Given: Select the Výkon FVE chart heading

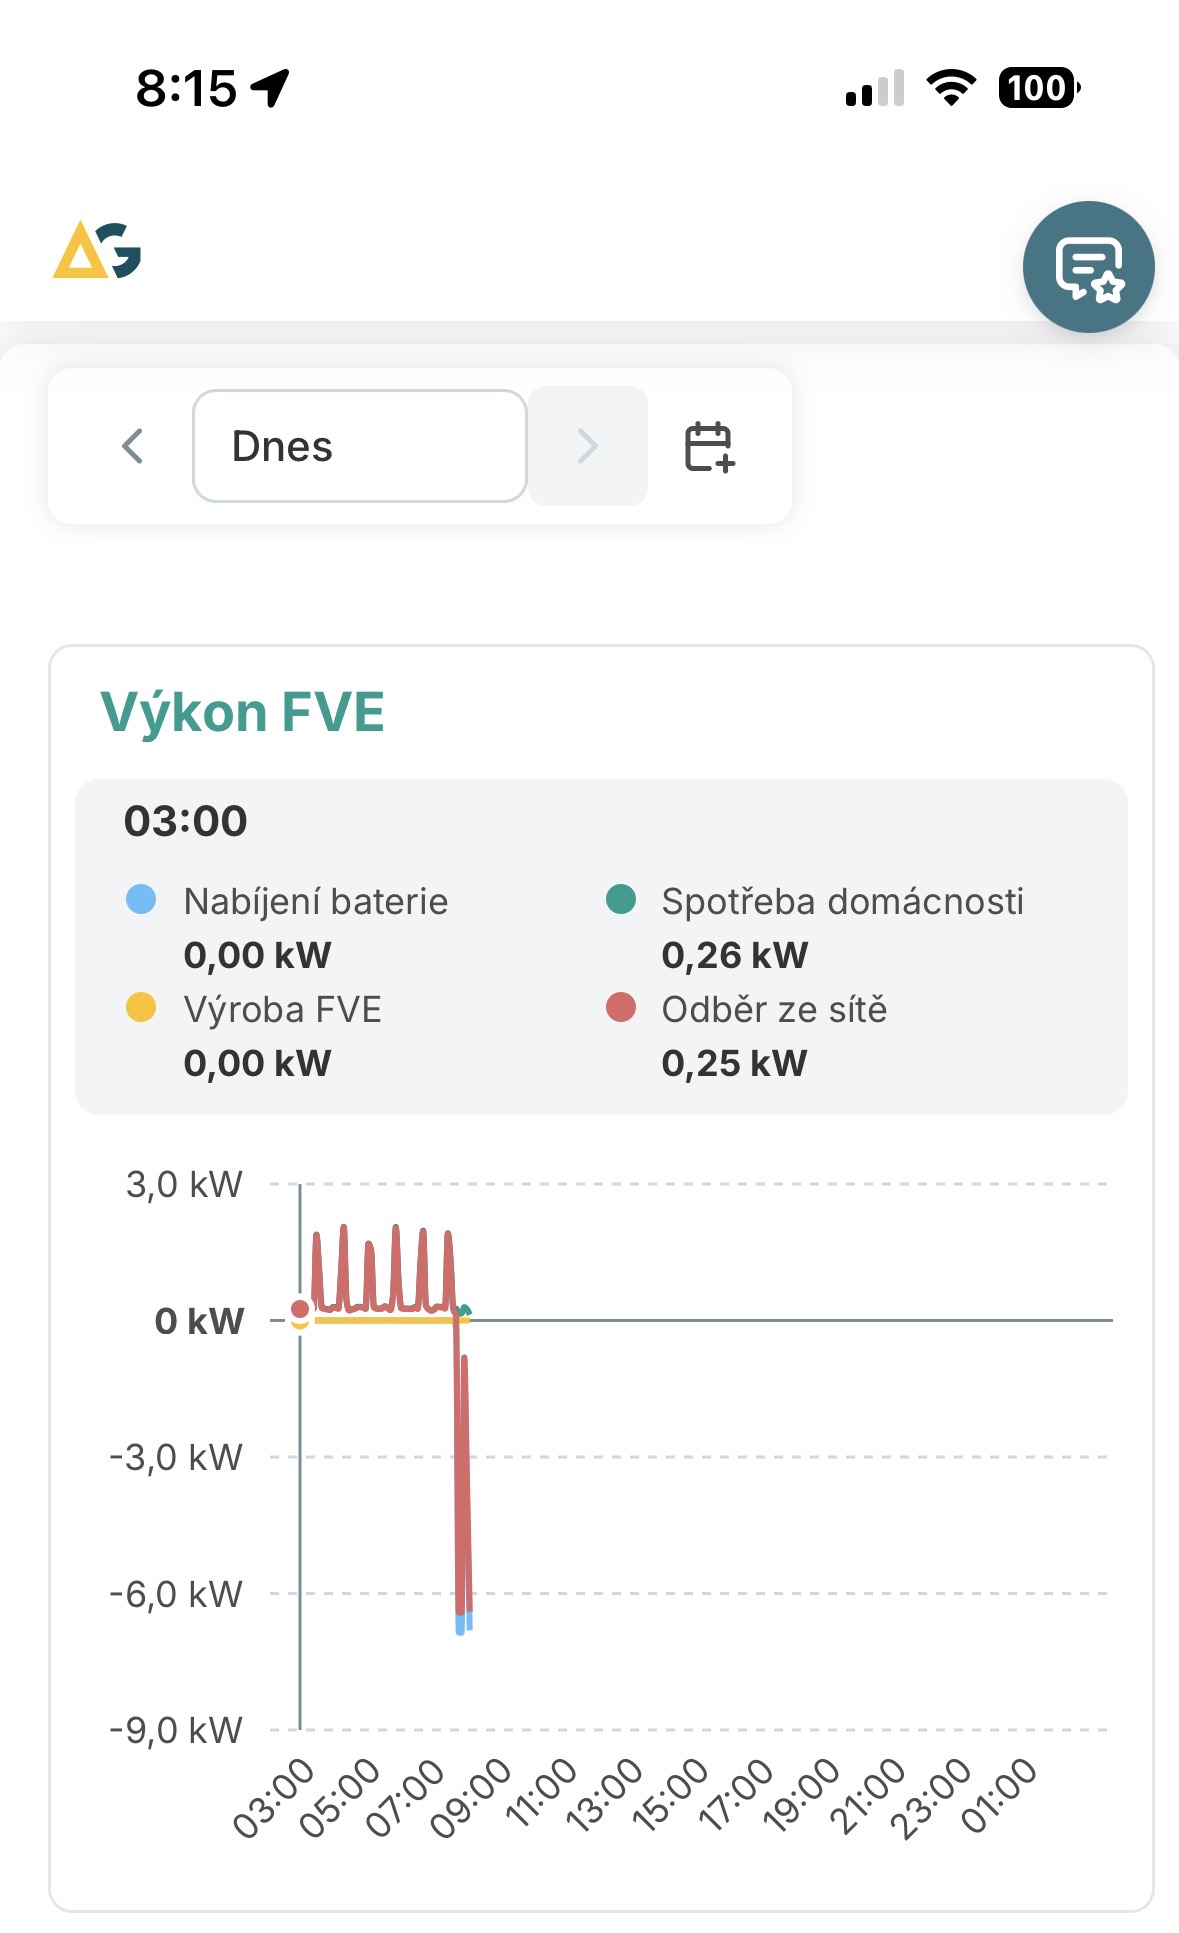Looking at the screenshot, I should click(x=243, y=712).
